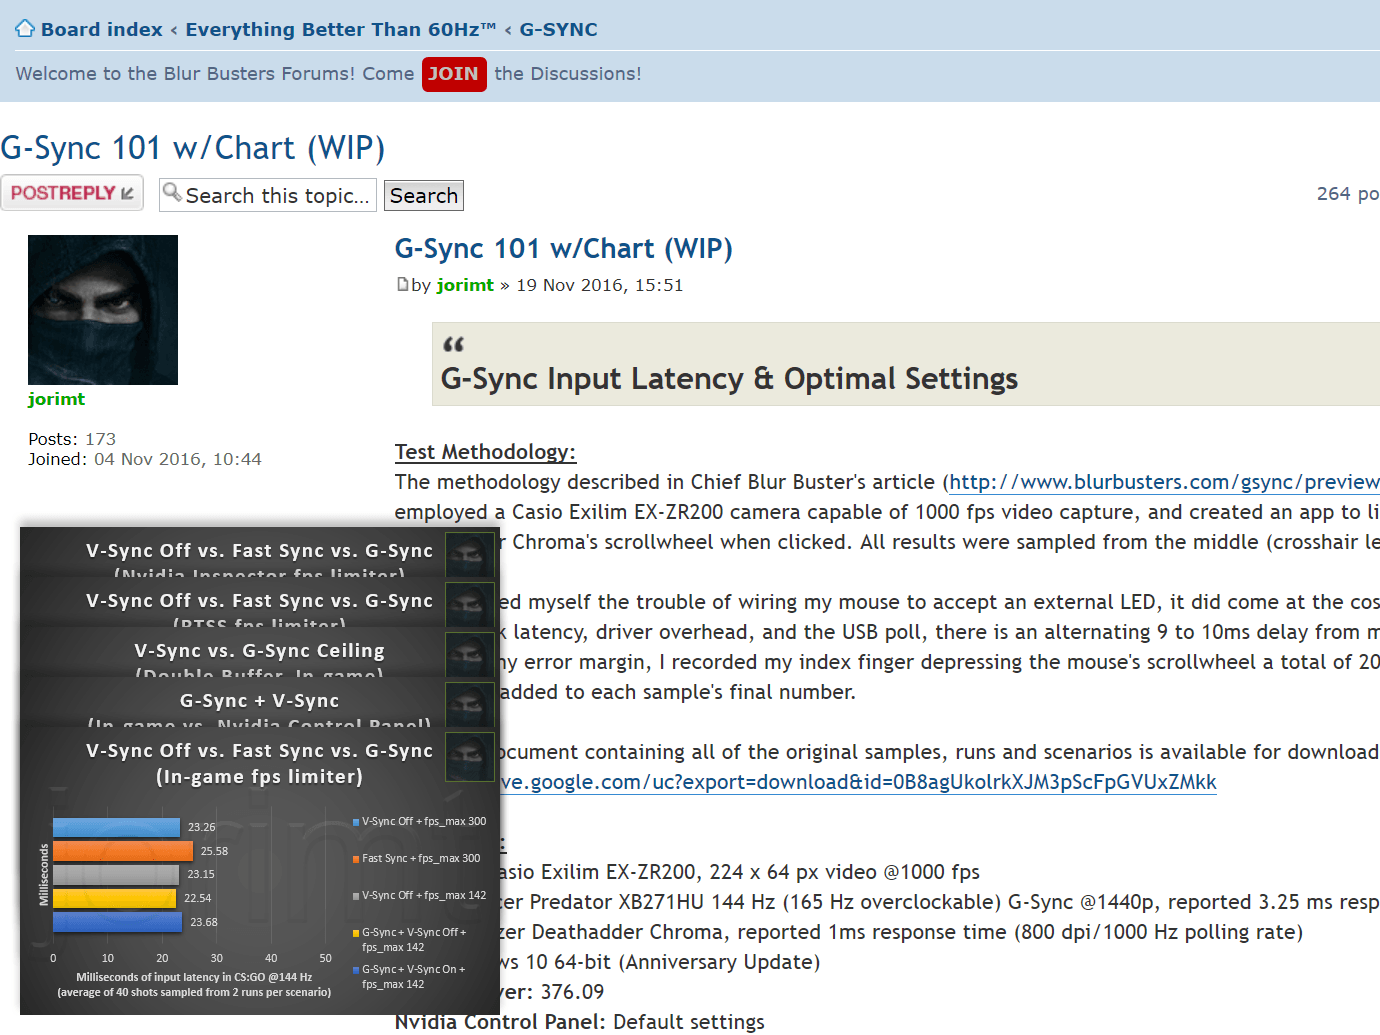This screenshot has width=1380, height=1035.
Task: Click the '264 po' post count text
Action: tap(1348, 194)
